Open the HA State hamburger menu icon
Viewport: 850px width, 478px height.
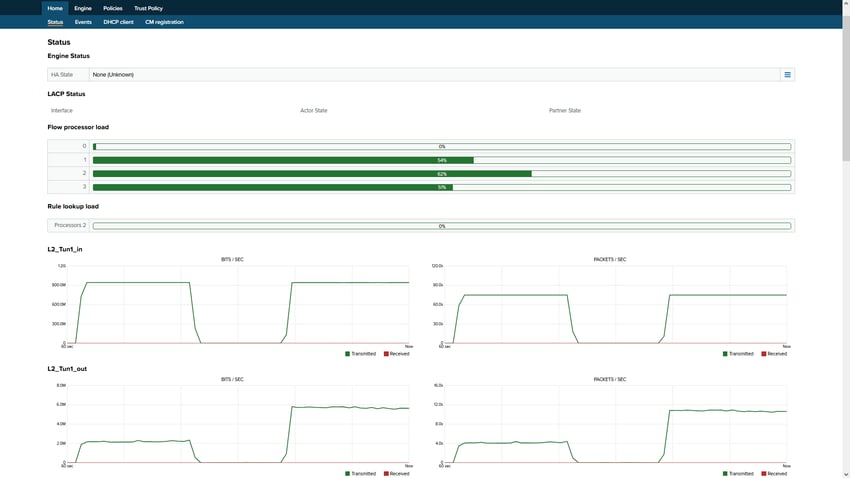(x=787, y=75)
